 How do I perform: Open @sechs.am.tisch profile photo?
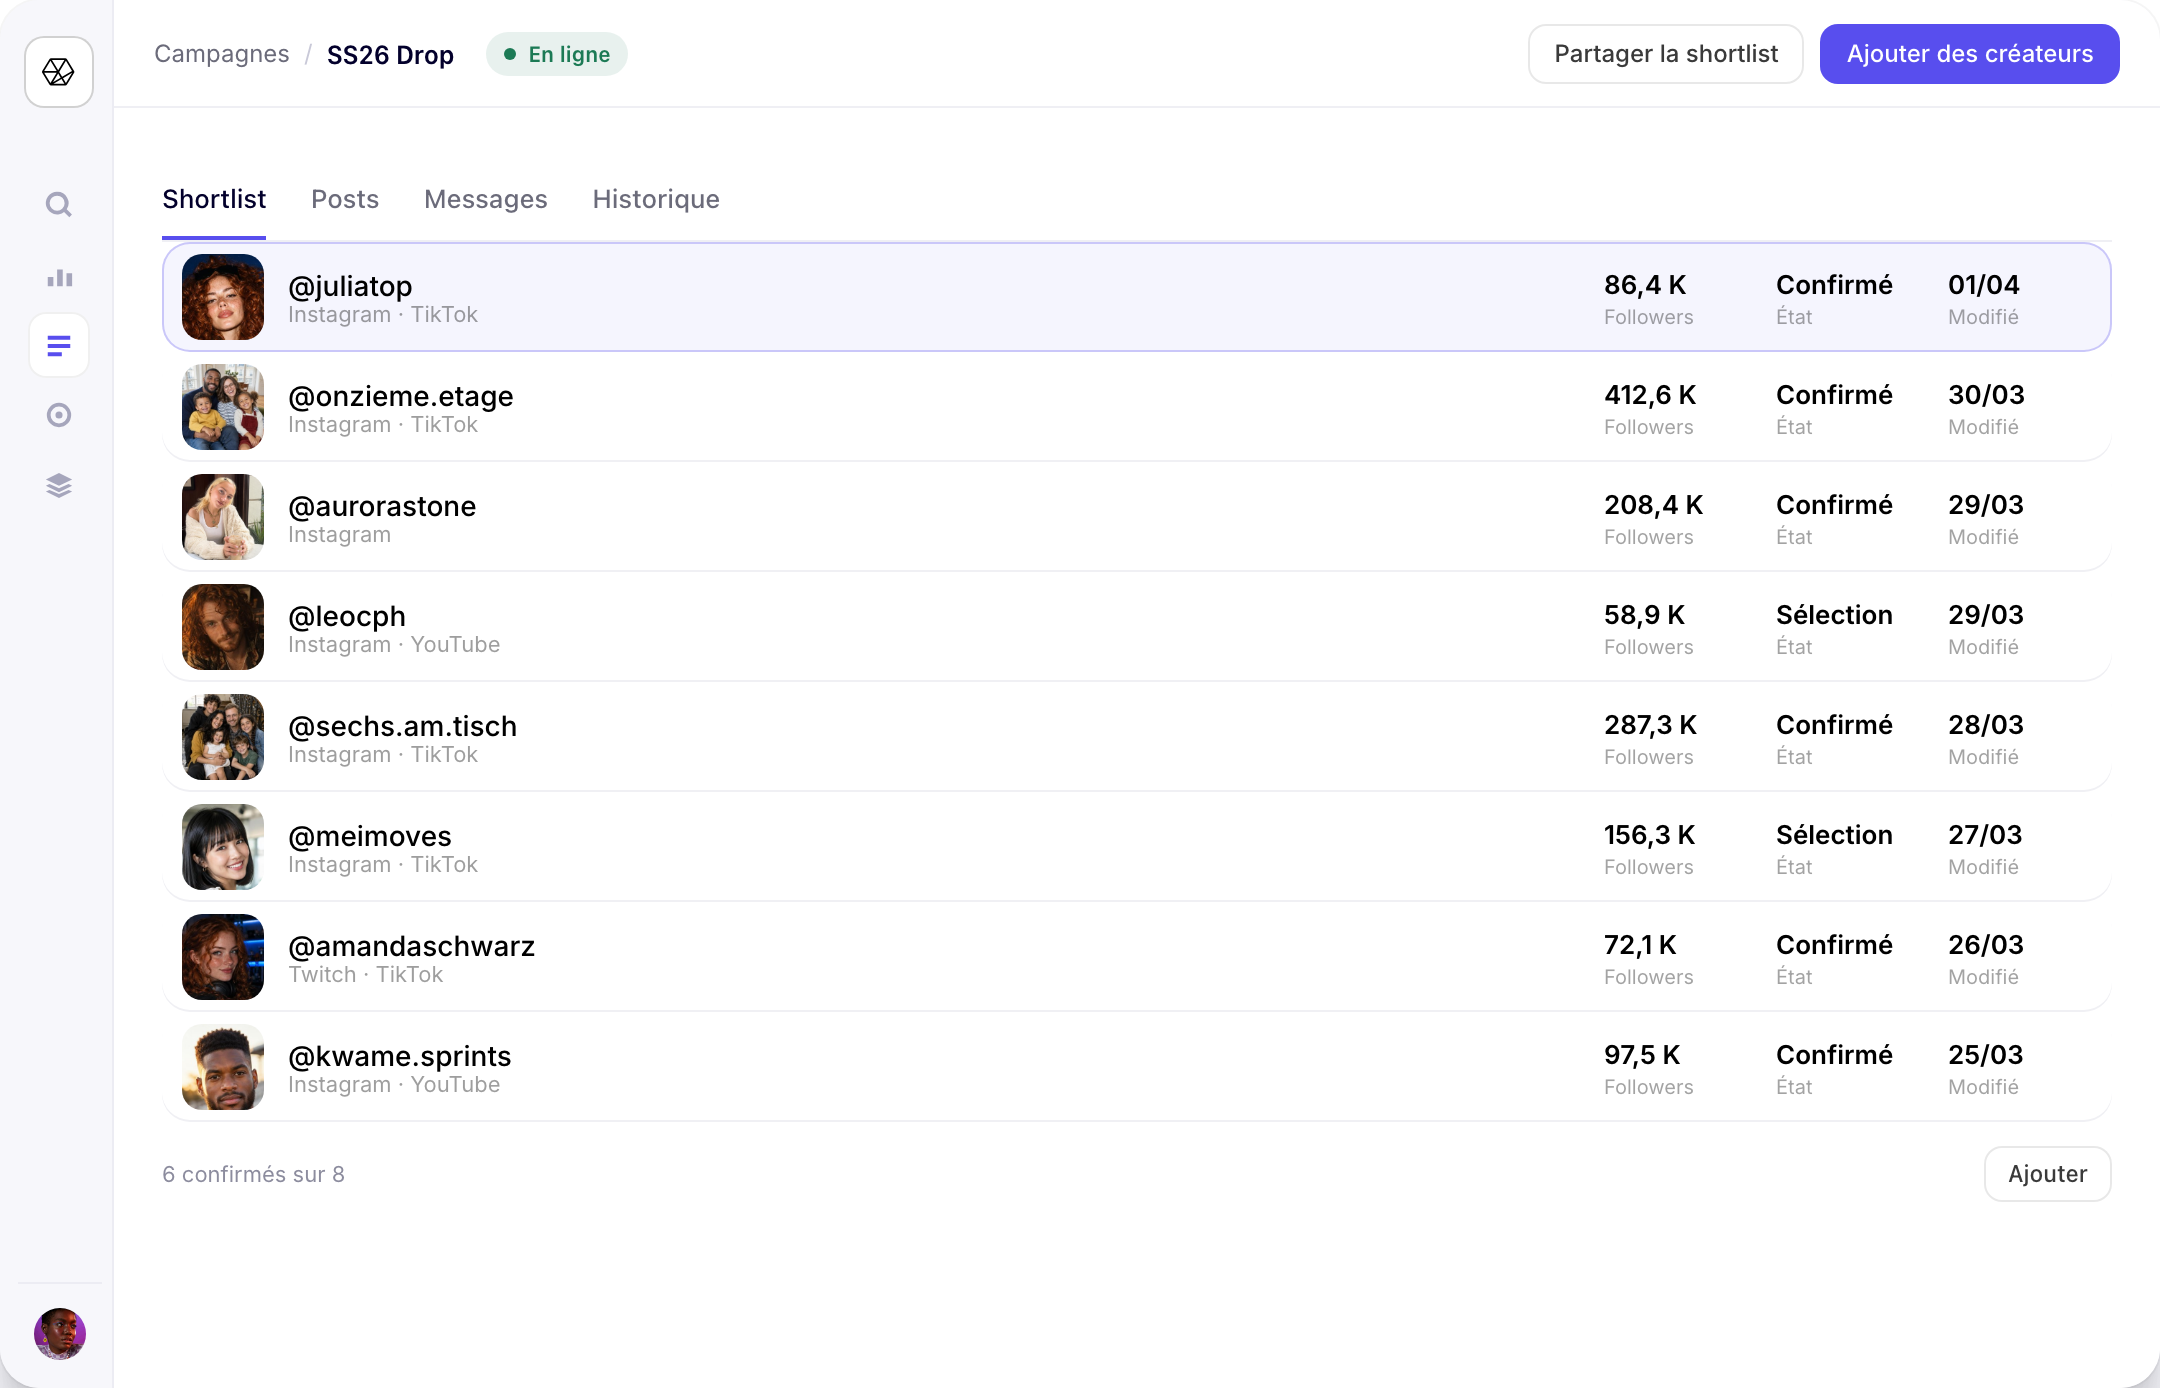(x=223, y=737)
